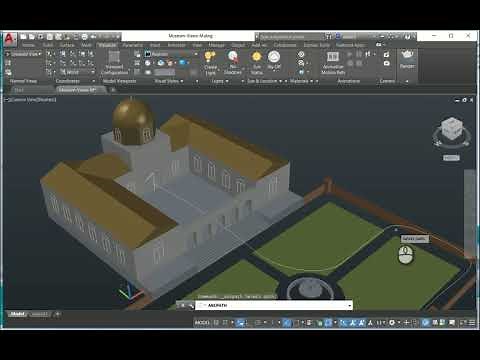480x360 pixels.
Task: Click the Annotation scale 1:1 button
Action: [381, 322]
